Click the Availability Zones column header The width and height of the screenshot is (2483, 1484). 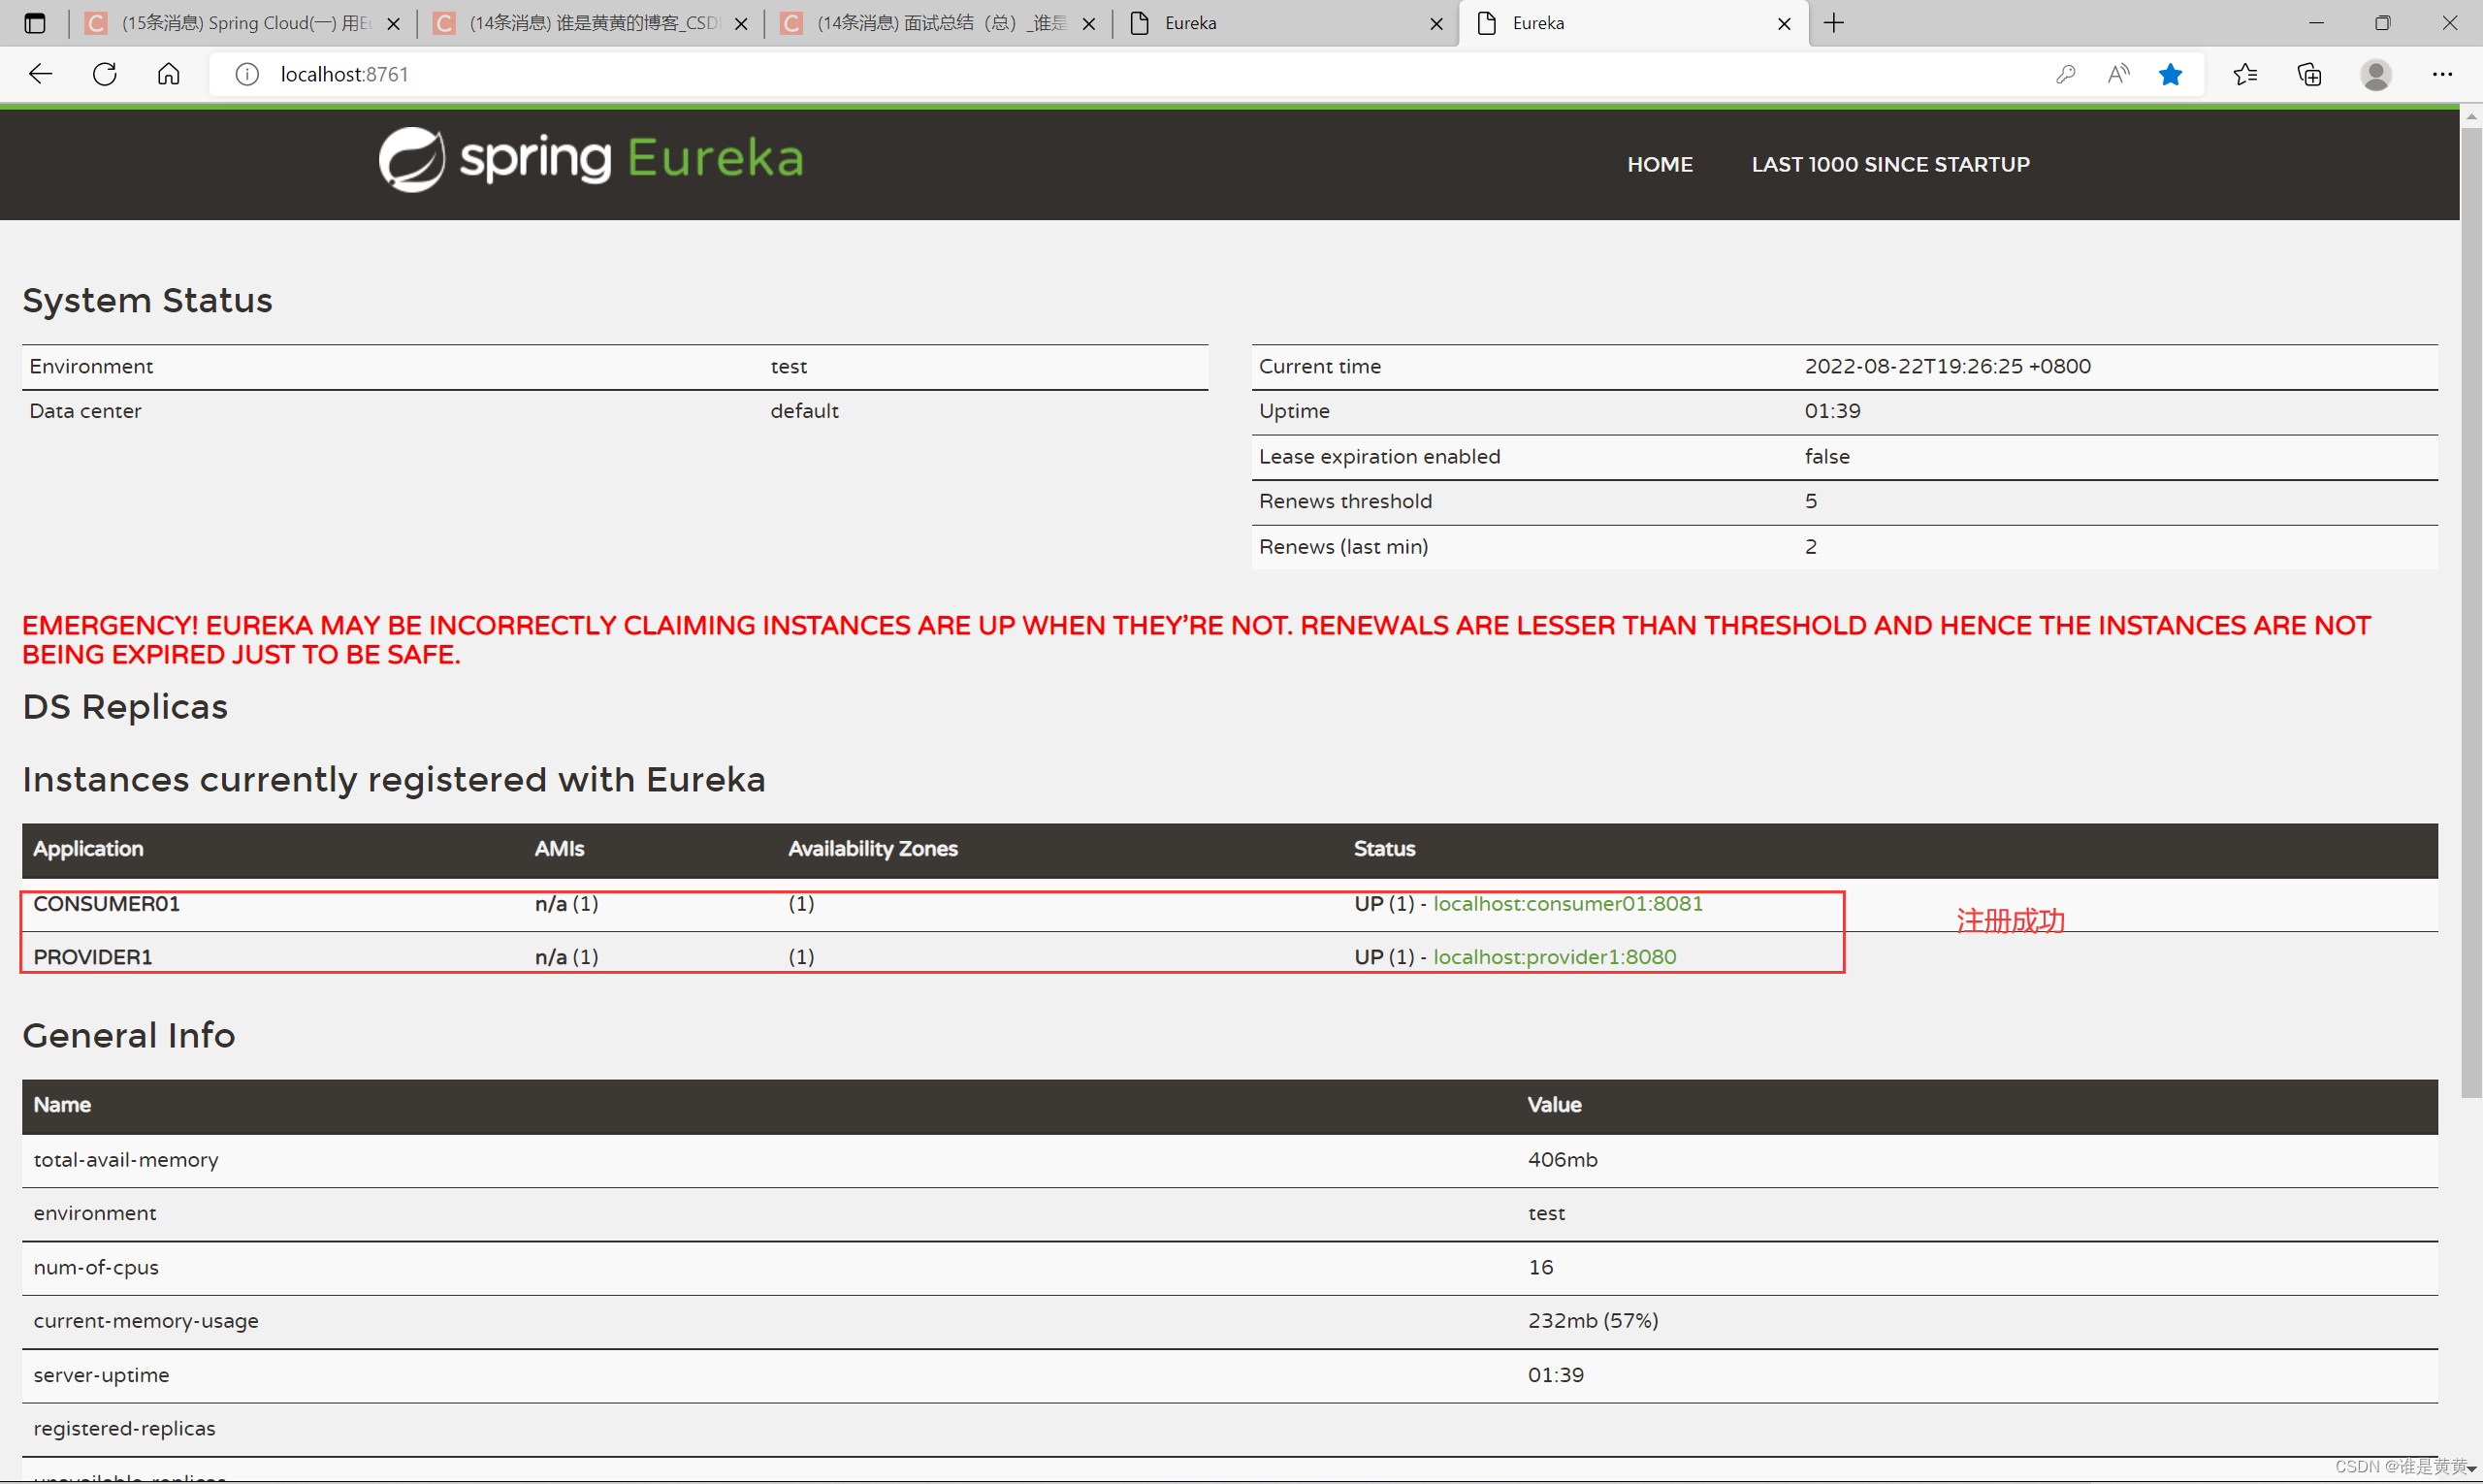873,848
